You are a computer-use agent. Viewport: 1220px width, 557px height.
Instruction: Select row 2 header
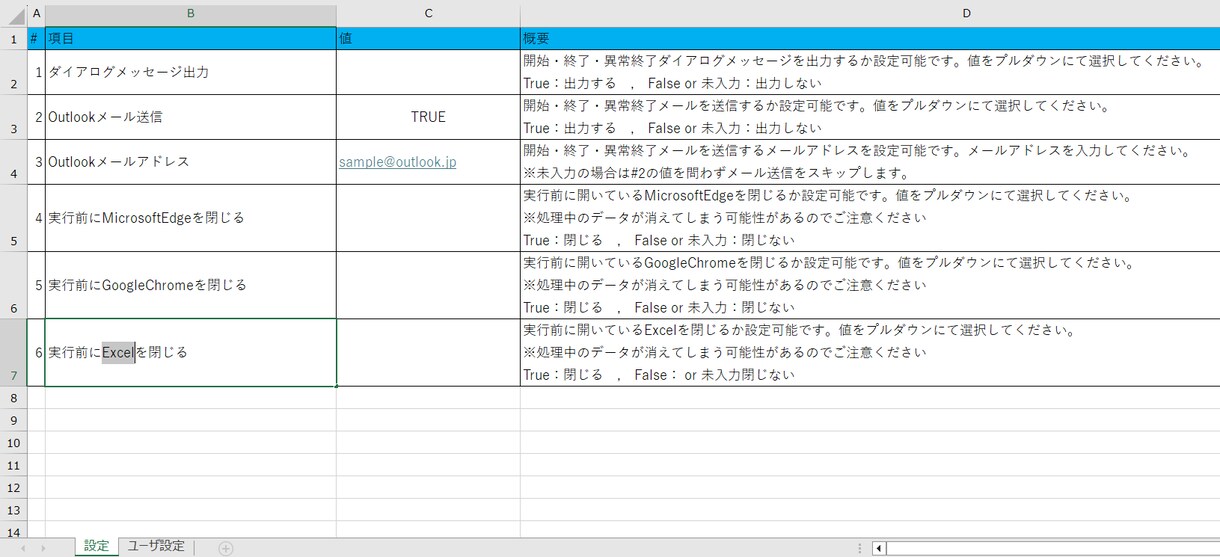[x=14, y=72]
